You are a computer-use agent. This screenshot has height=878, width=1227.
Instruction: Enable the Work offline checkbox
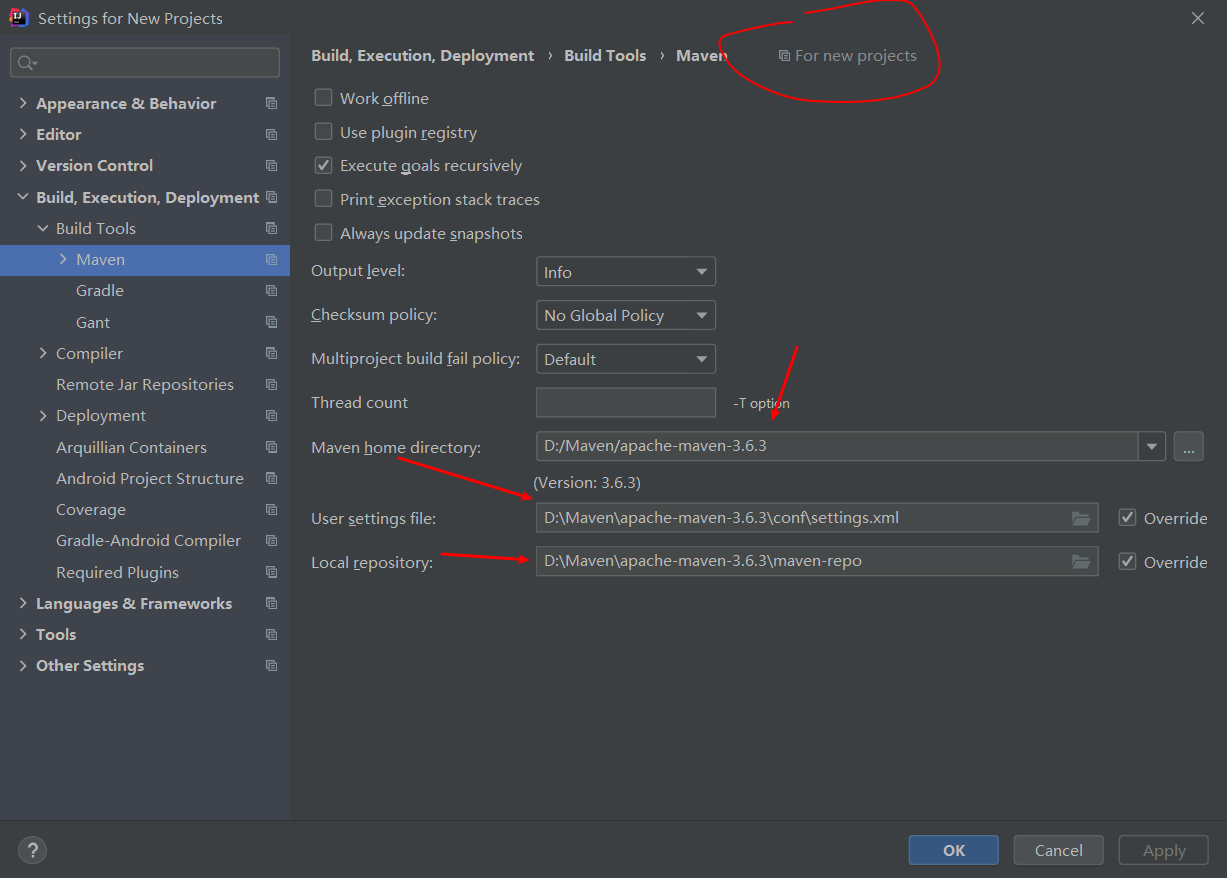323,97
